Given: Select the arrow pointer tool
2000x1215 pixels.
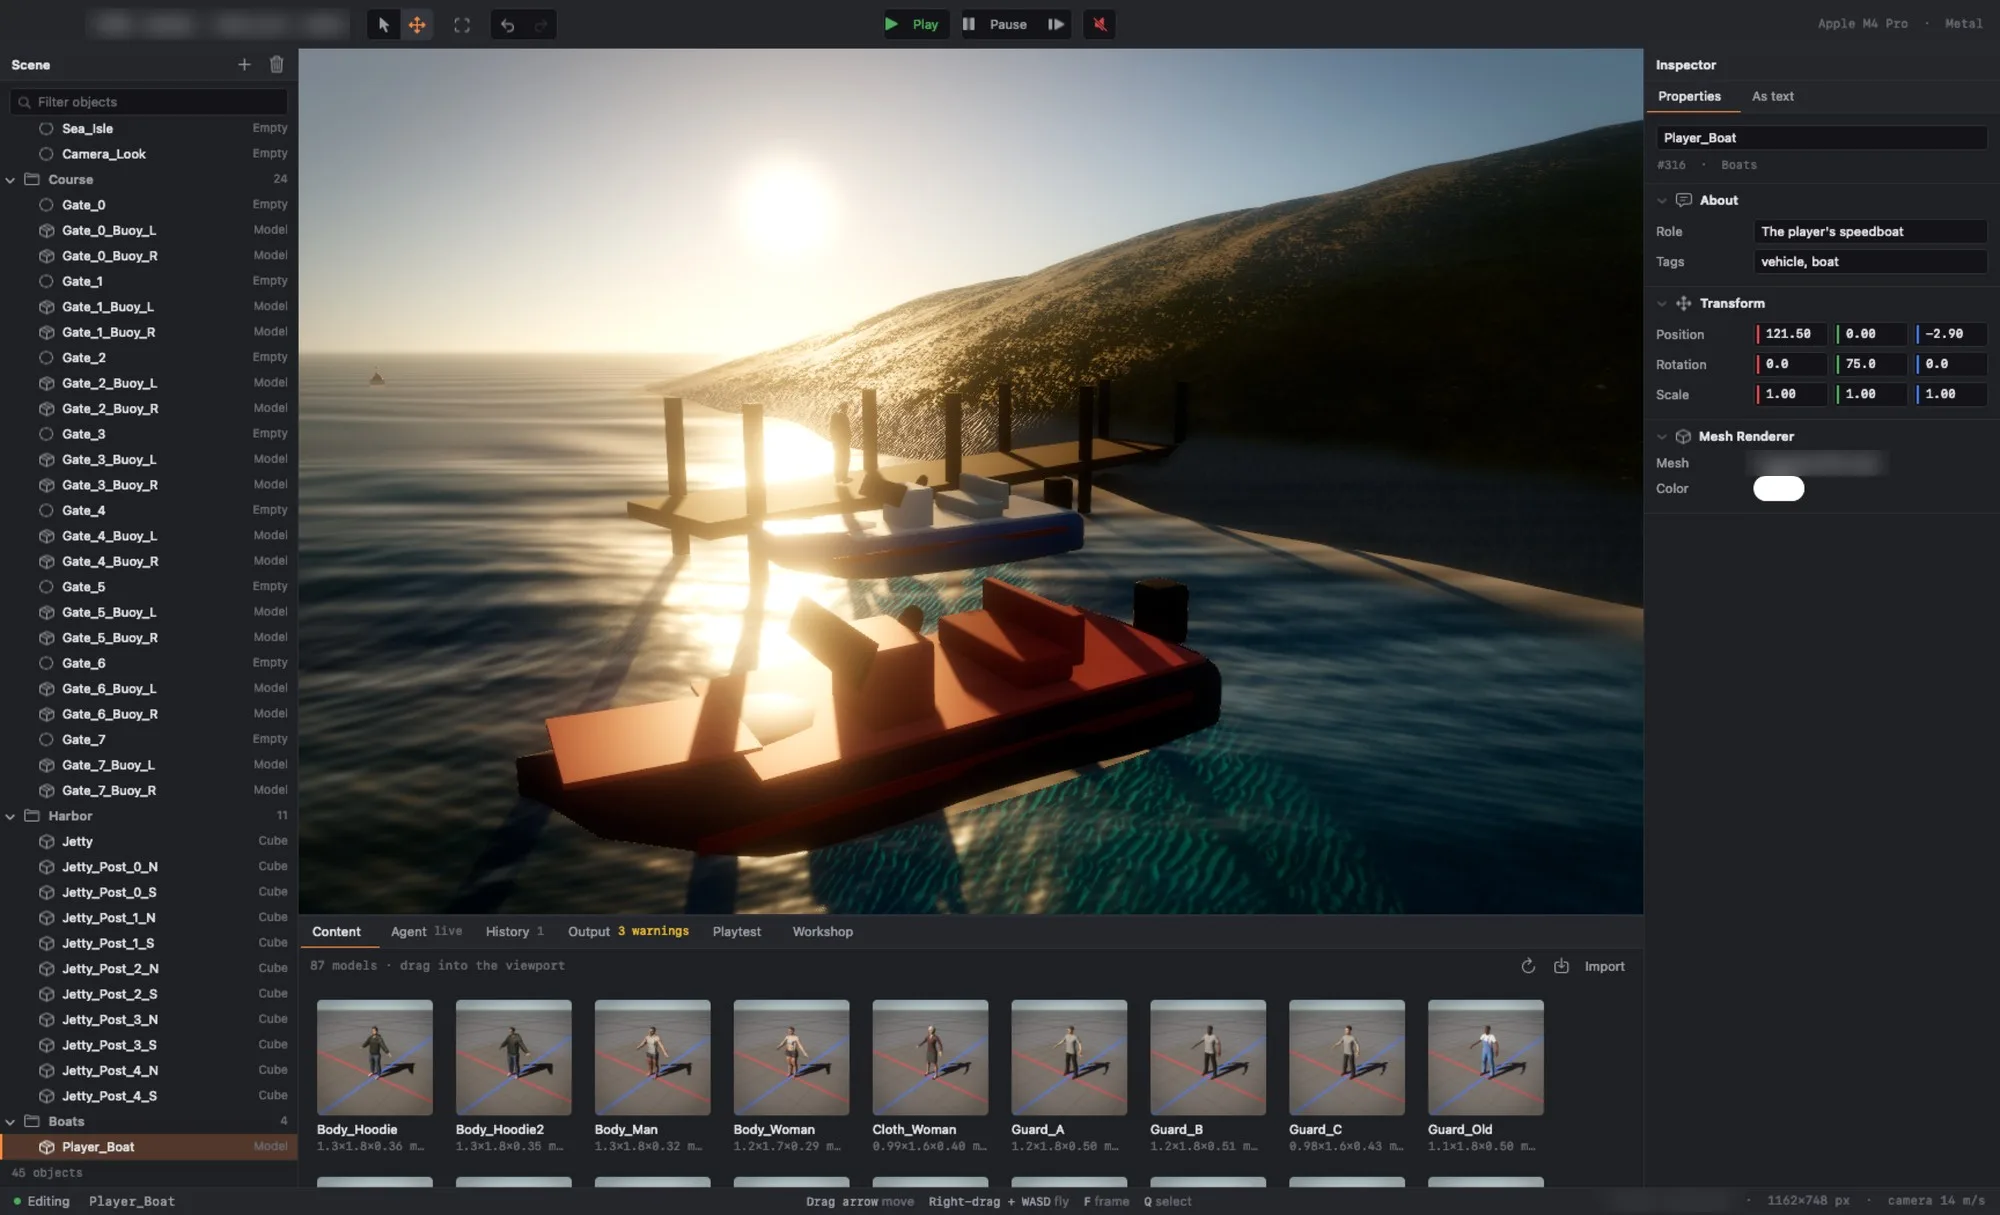Looking at the screenshot, I should click(x=383, y=25).
